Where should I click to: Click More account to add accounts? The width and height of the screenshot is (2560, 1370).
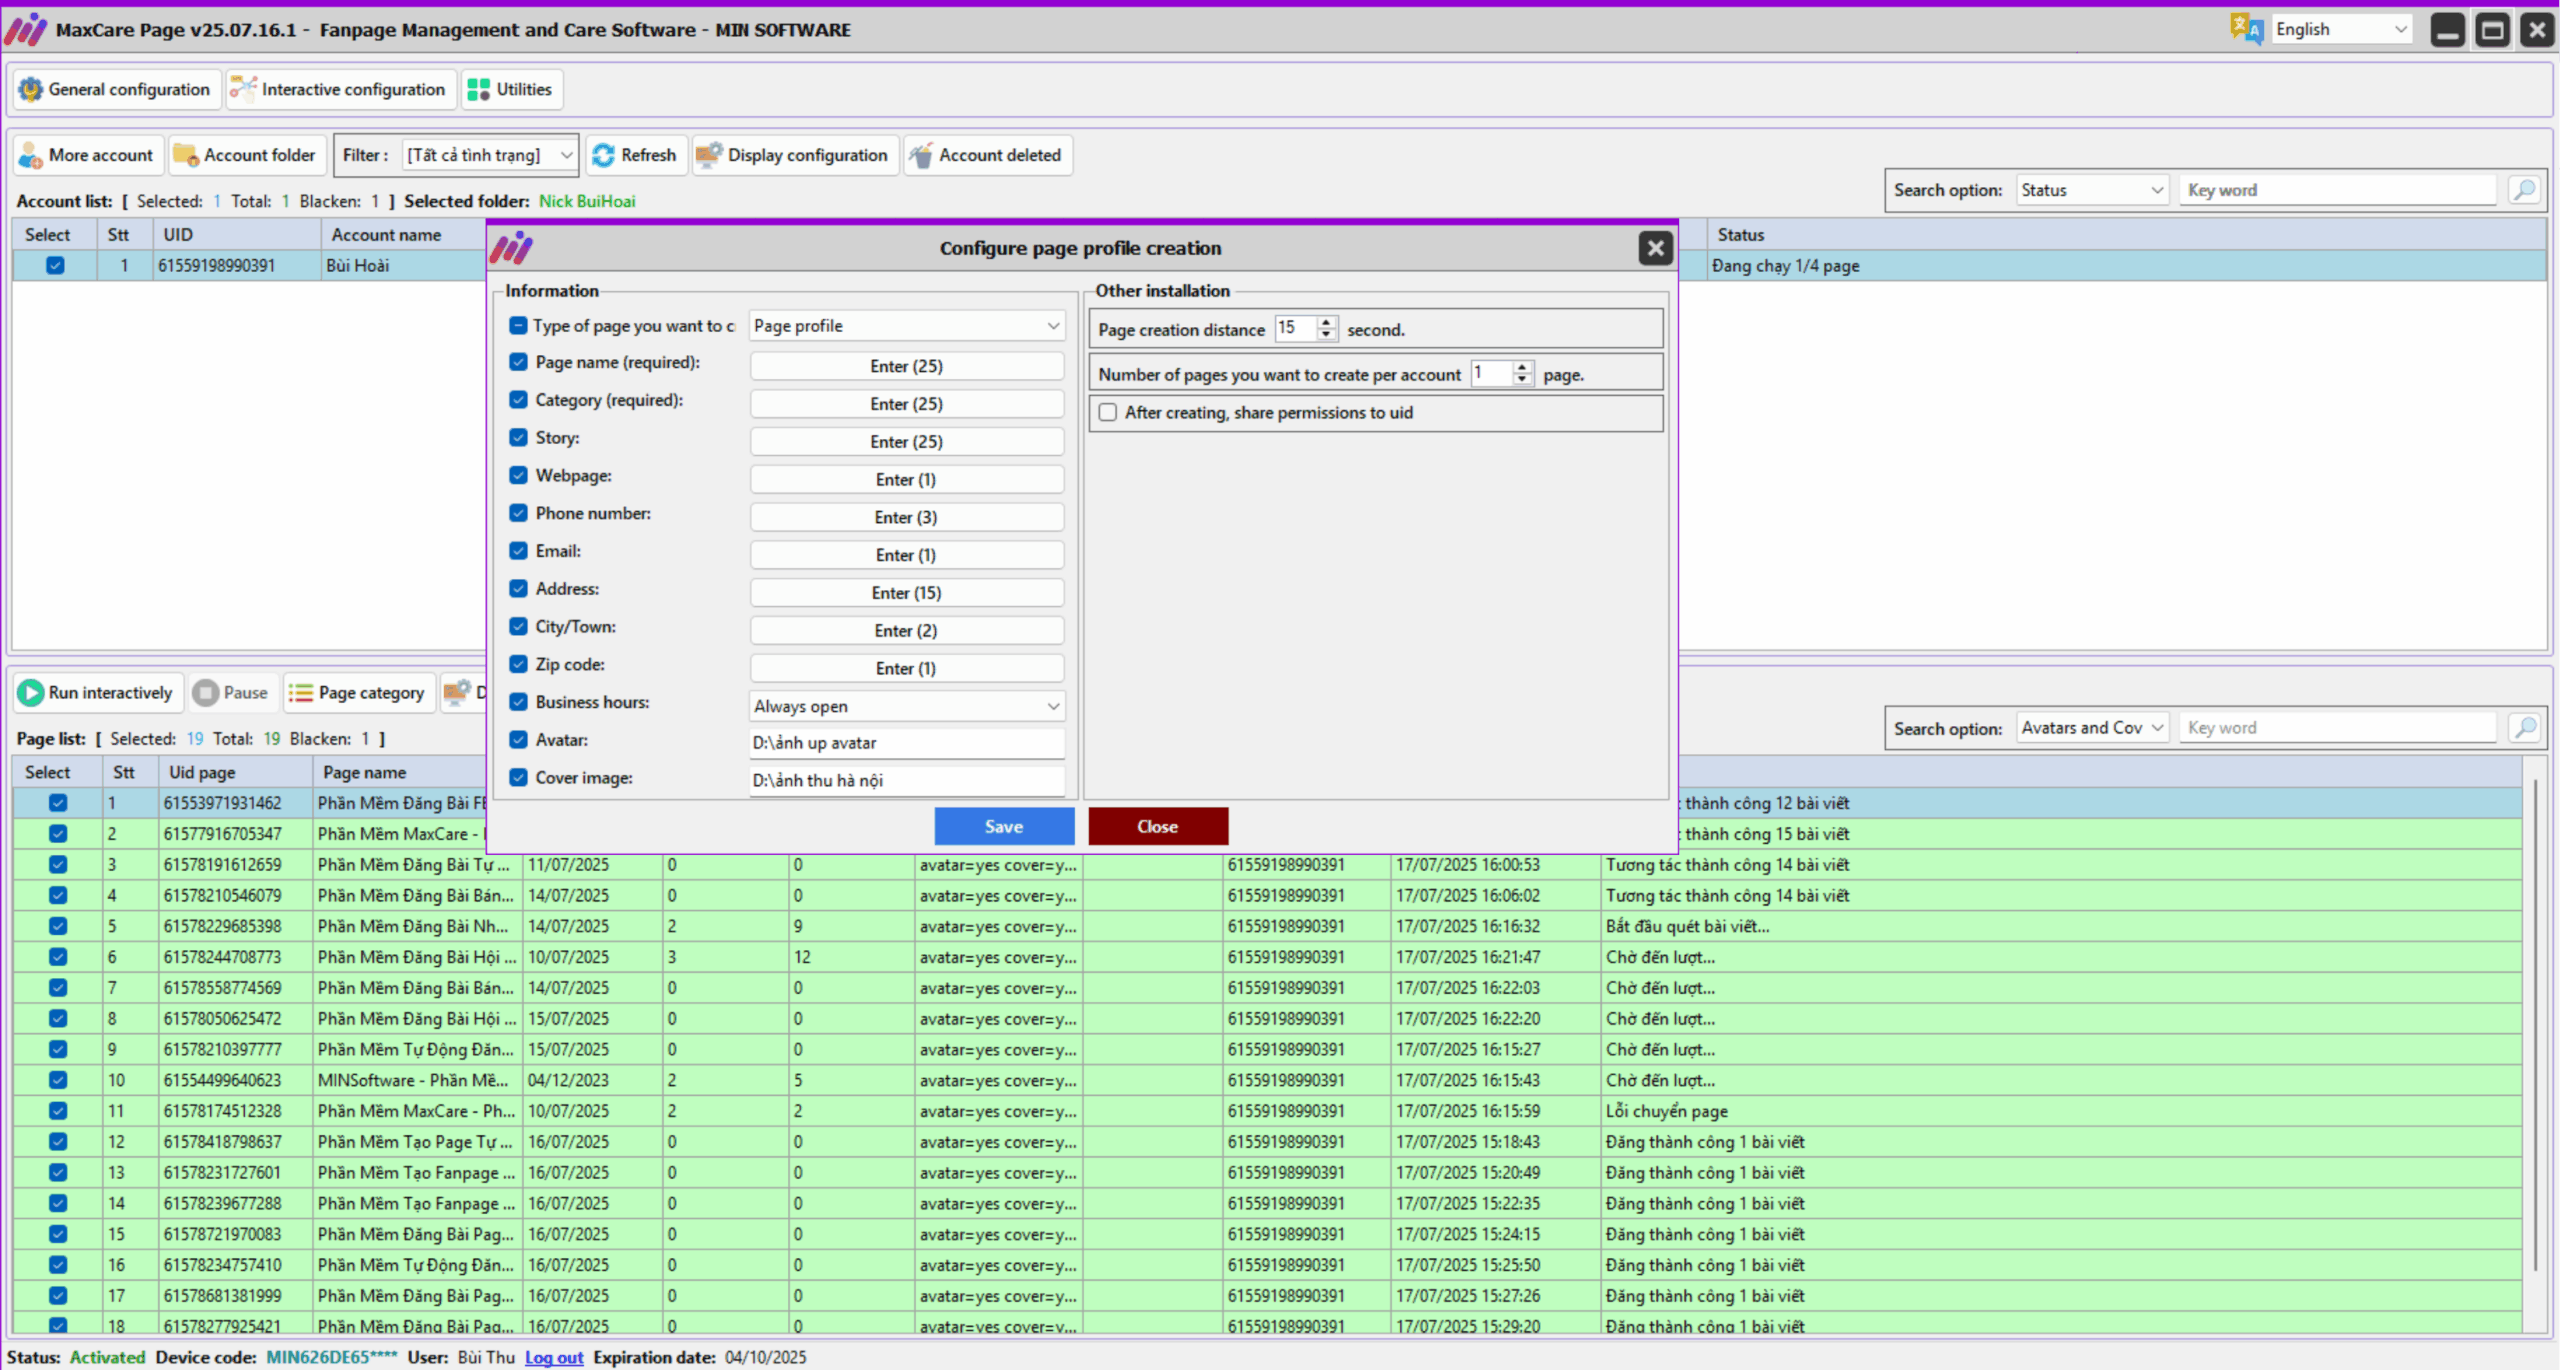point(88,155)
